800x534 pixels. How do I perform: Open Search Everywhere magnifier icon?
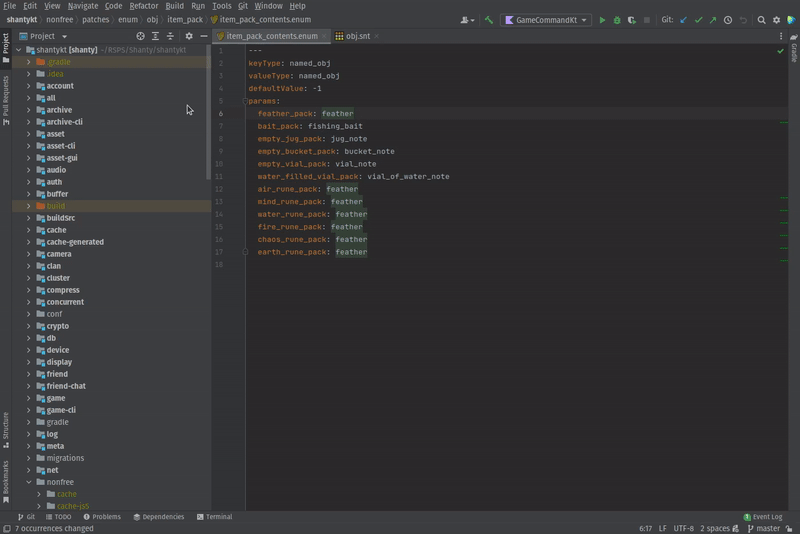click(761, 20)
